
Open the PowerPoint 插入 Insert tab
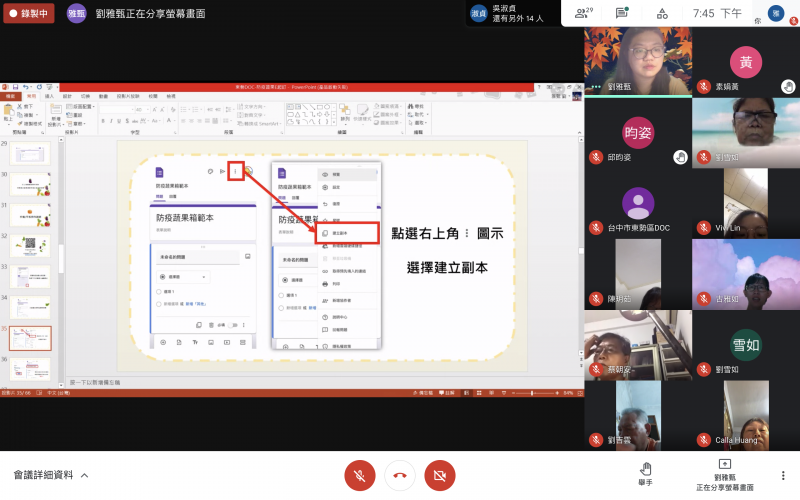click(49, 96)
